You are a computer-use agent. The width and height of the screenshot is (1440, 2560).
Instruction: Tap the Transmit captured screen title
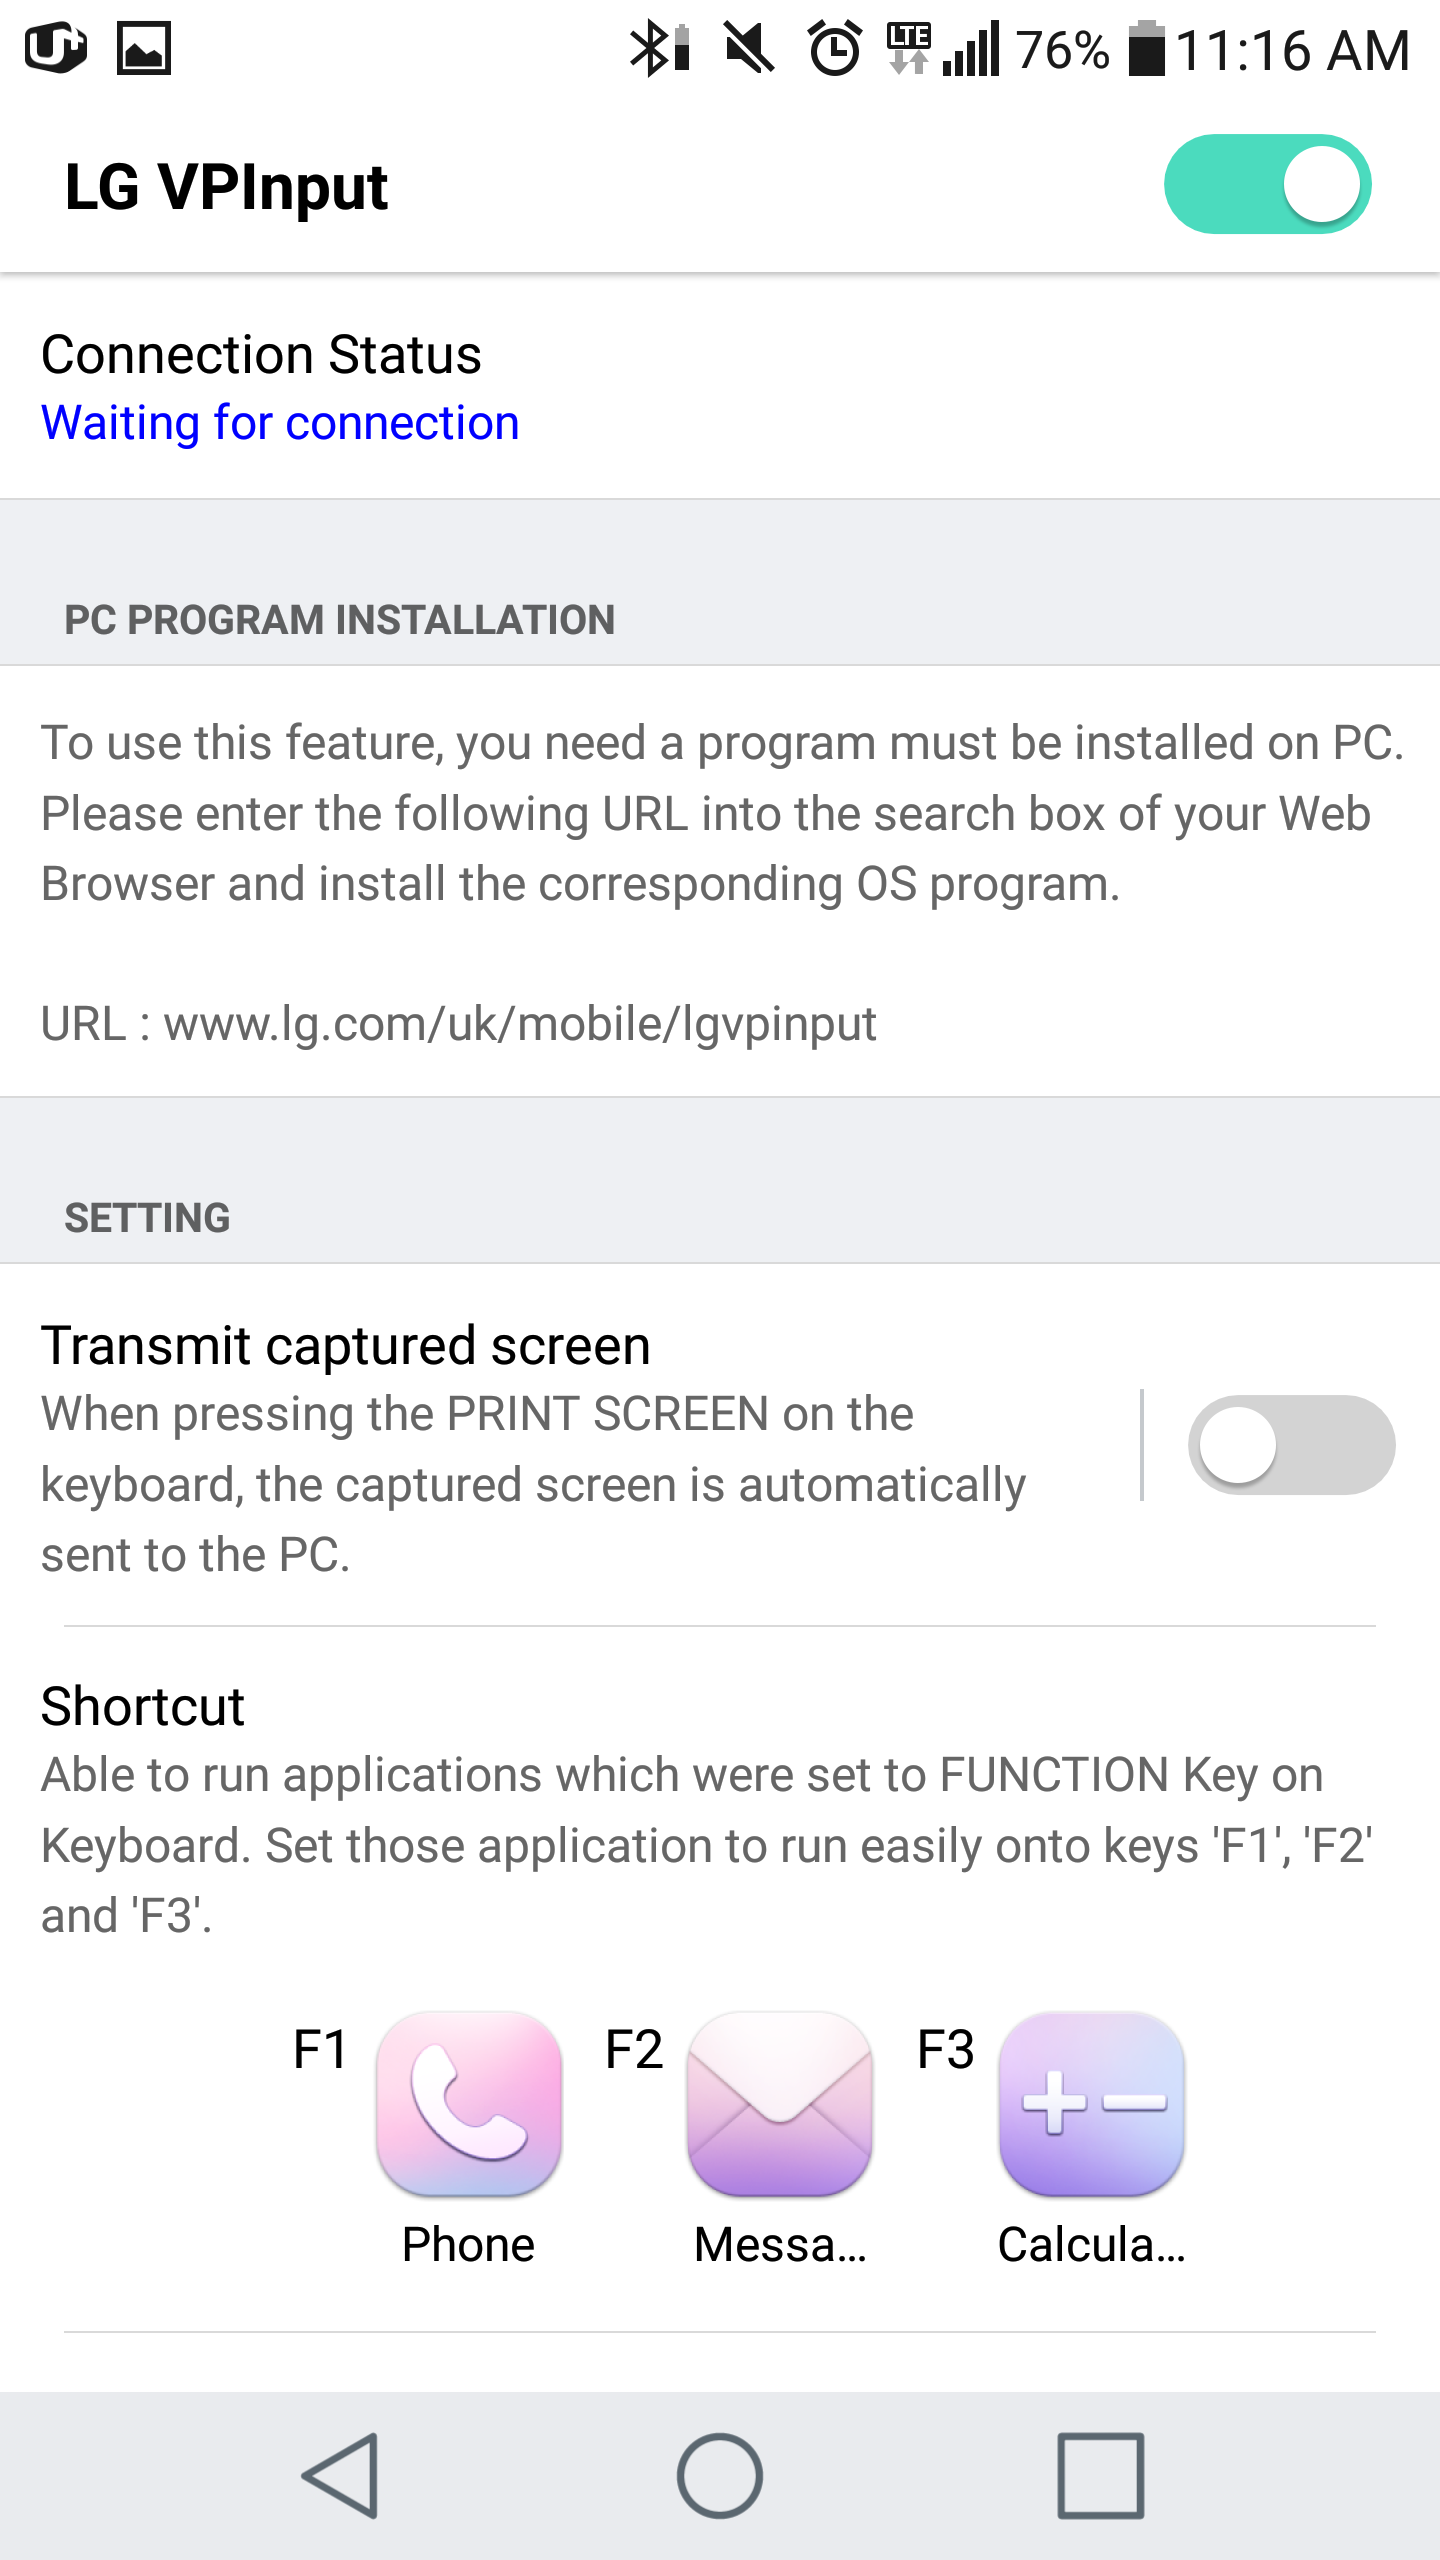pos(346,1345)
